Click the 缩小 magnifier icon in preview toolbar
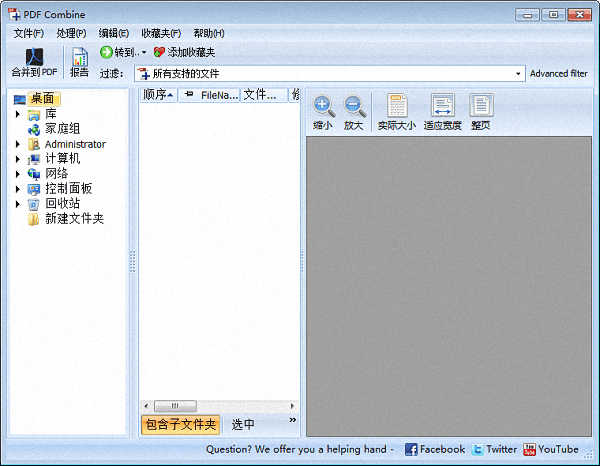This screenshot has width=600, height=466. pos(324,106)
